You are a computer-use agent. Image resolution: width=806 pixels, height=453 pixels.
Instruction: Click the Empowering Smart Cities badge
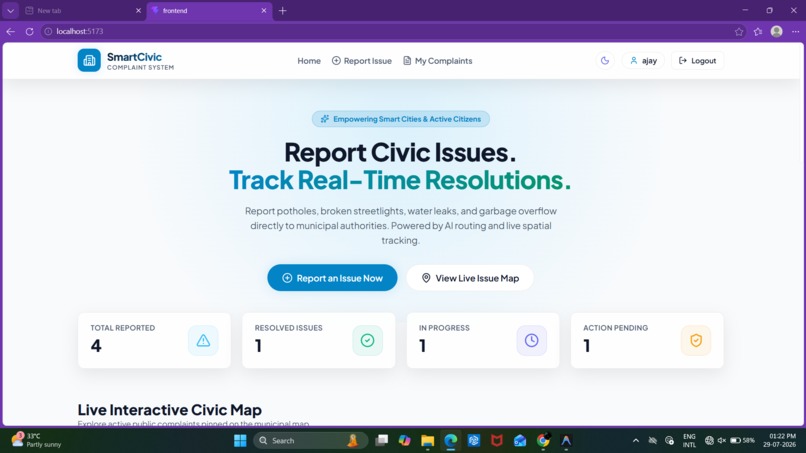click(x=400, y=119)
